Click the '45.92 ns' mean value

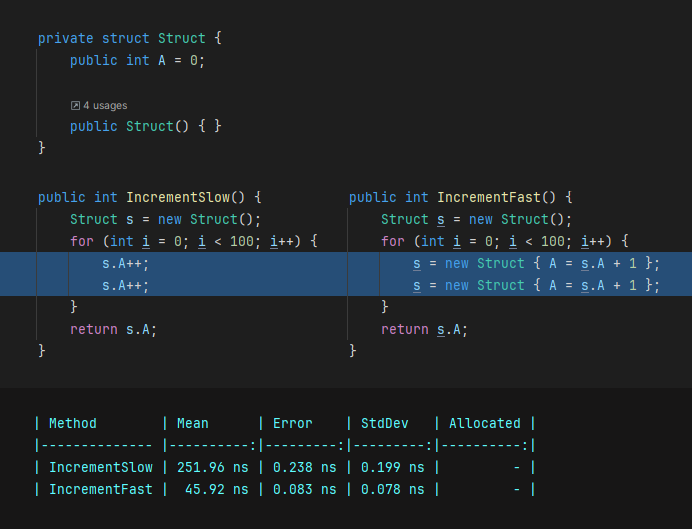(x=217, y=489)
